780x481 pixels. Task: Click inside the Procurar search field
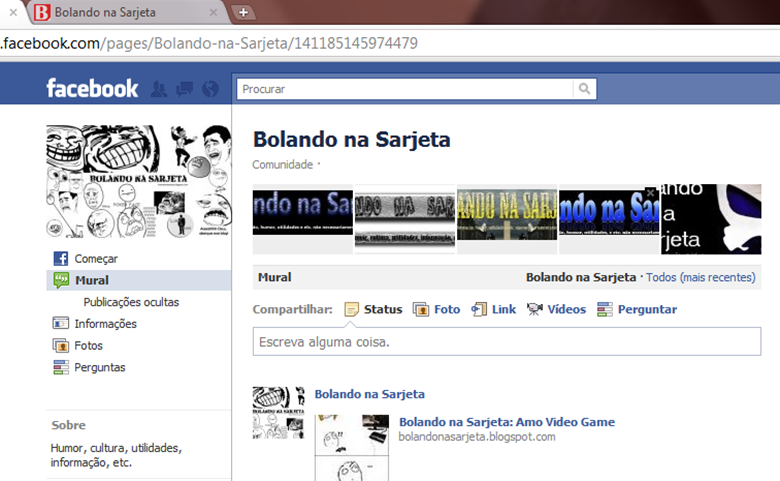405,89
